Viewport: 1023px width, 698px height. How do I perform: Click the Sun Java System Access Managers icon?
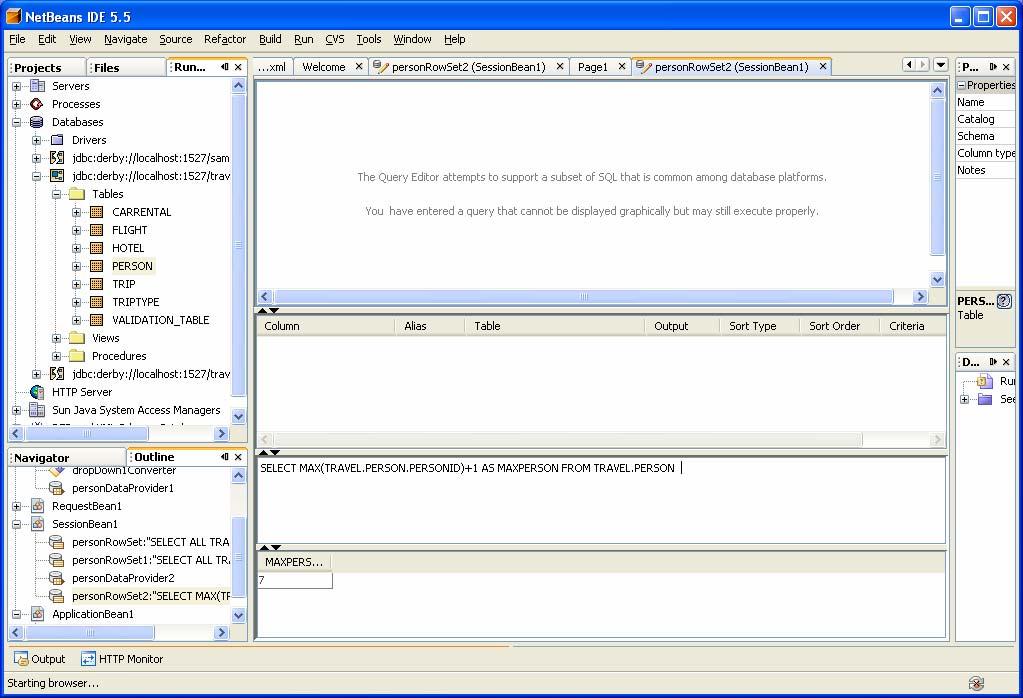[37, 410]
